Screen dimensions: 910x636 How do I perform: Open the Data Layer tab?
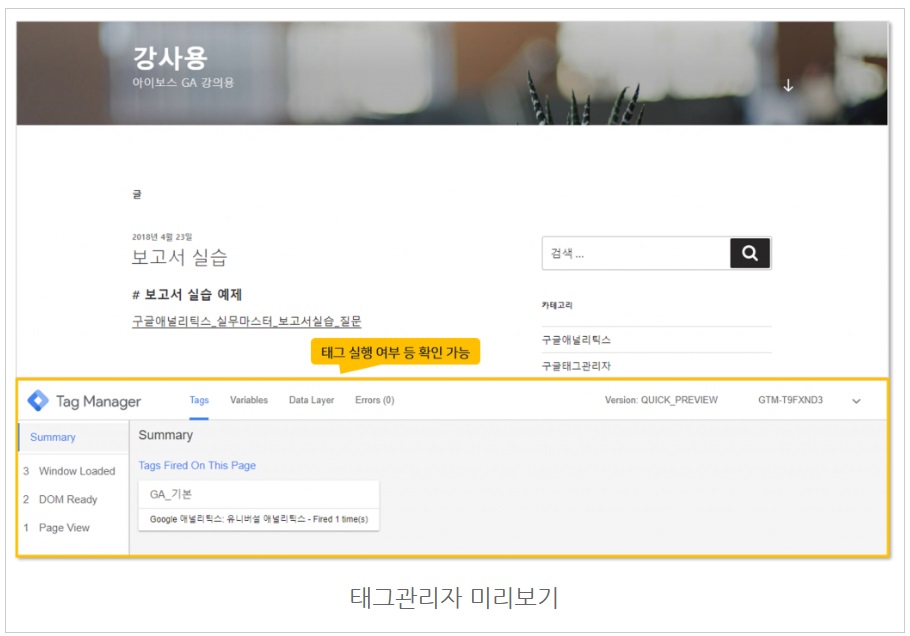tap(312, 400)
